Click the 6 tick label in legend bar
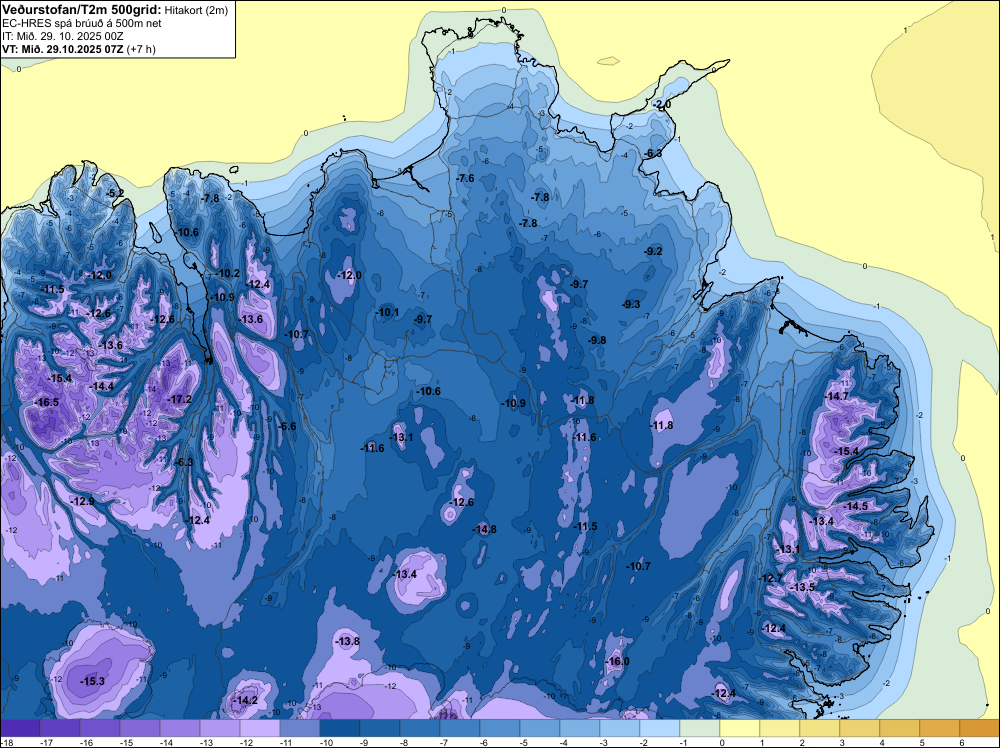This screenshot has height=748, width=1000. pyautogui.click(x=961, y=742)
